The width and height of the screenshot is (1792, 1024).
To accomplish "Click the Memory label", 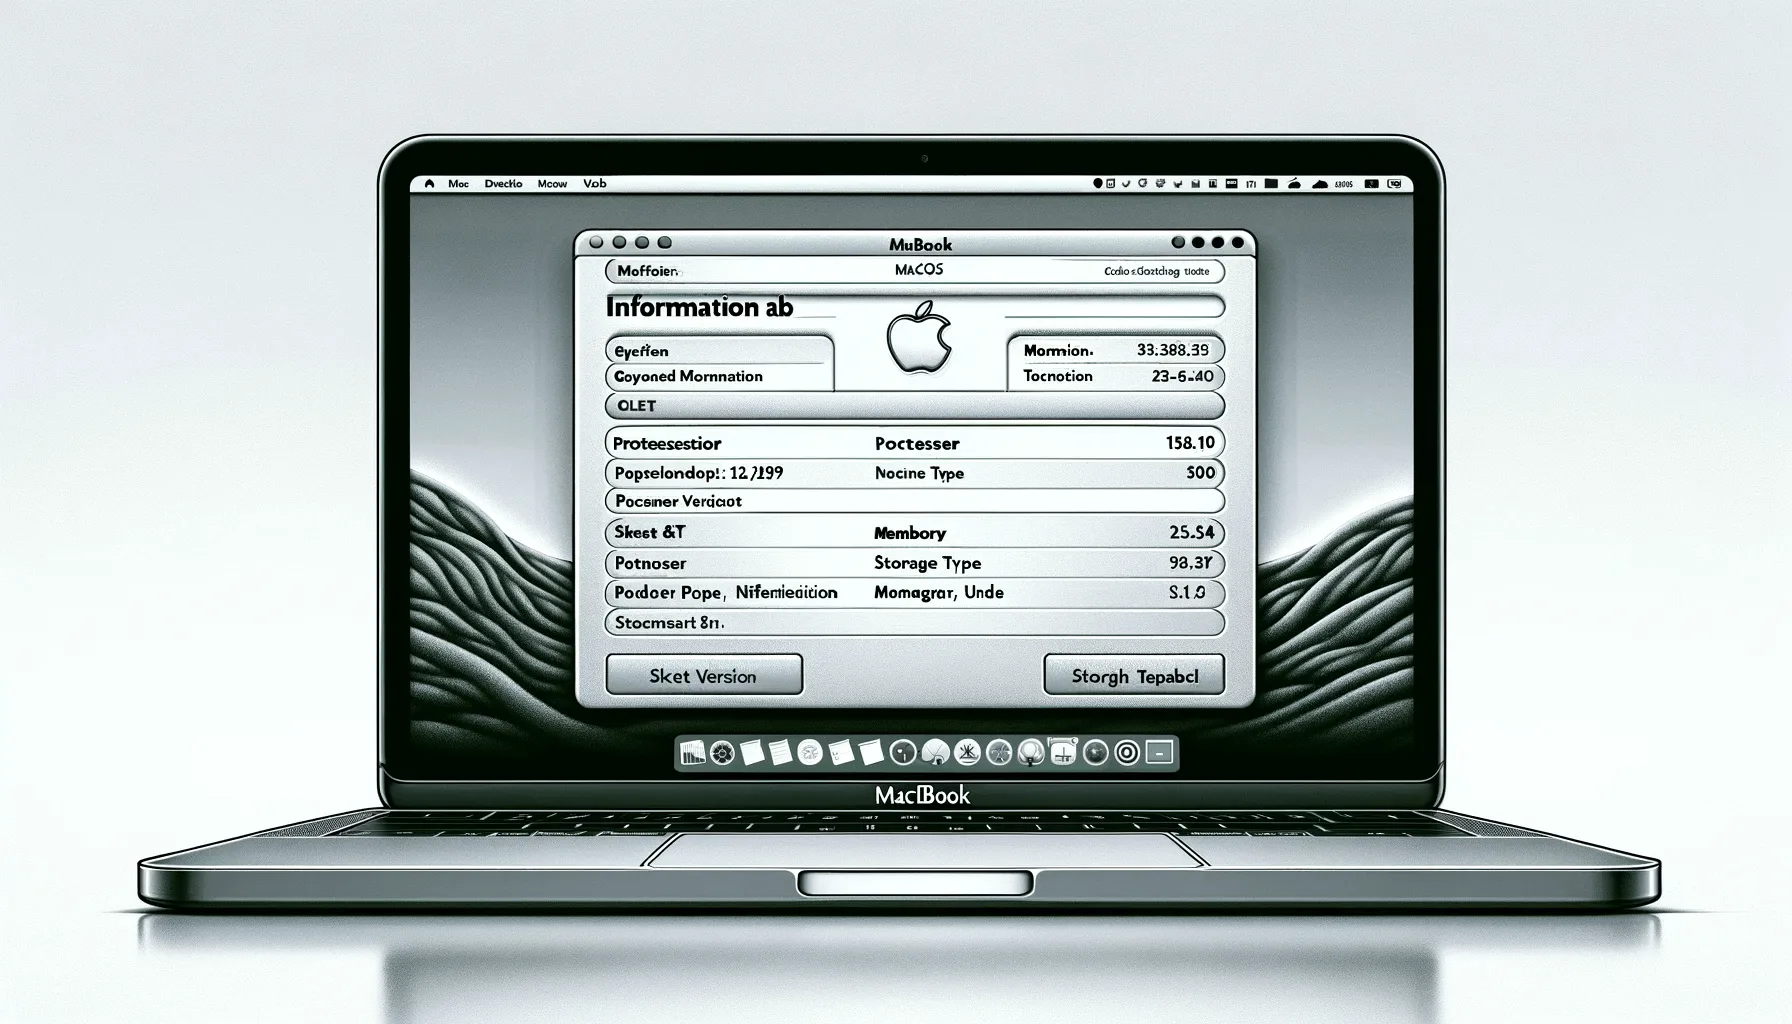I will tap(909, 533).
